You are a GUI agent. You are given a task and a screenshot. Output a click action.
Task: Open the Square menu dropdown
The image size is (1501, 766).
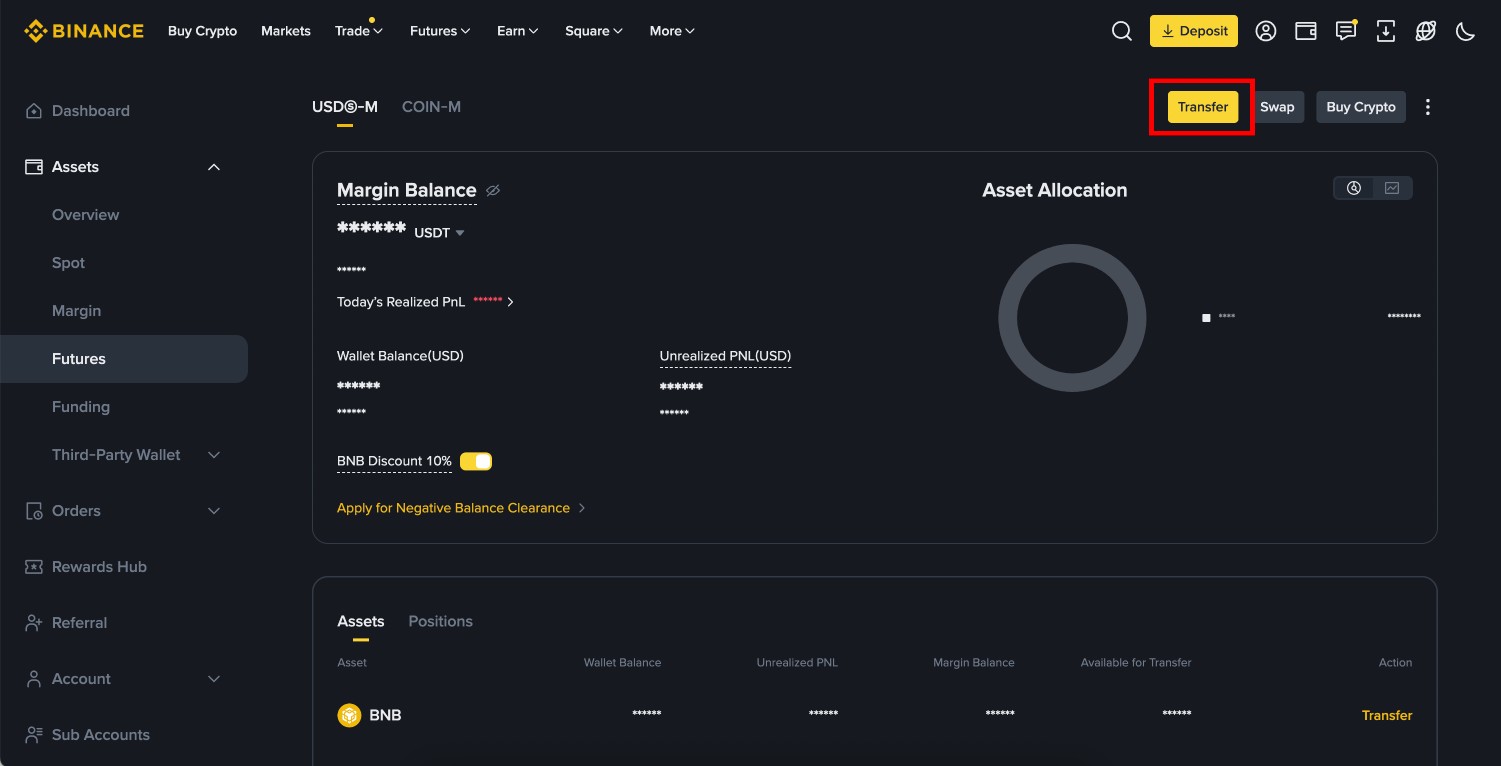594,31
